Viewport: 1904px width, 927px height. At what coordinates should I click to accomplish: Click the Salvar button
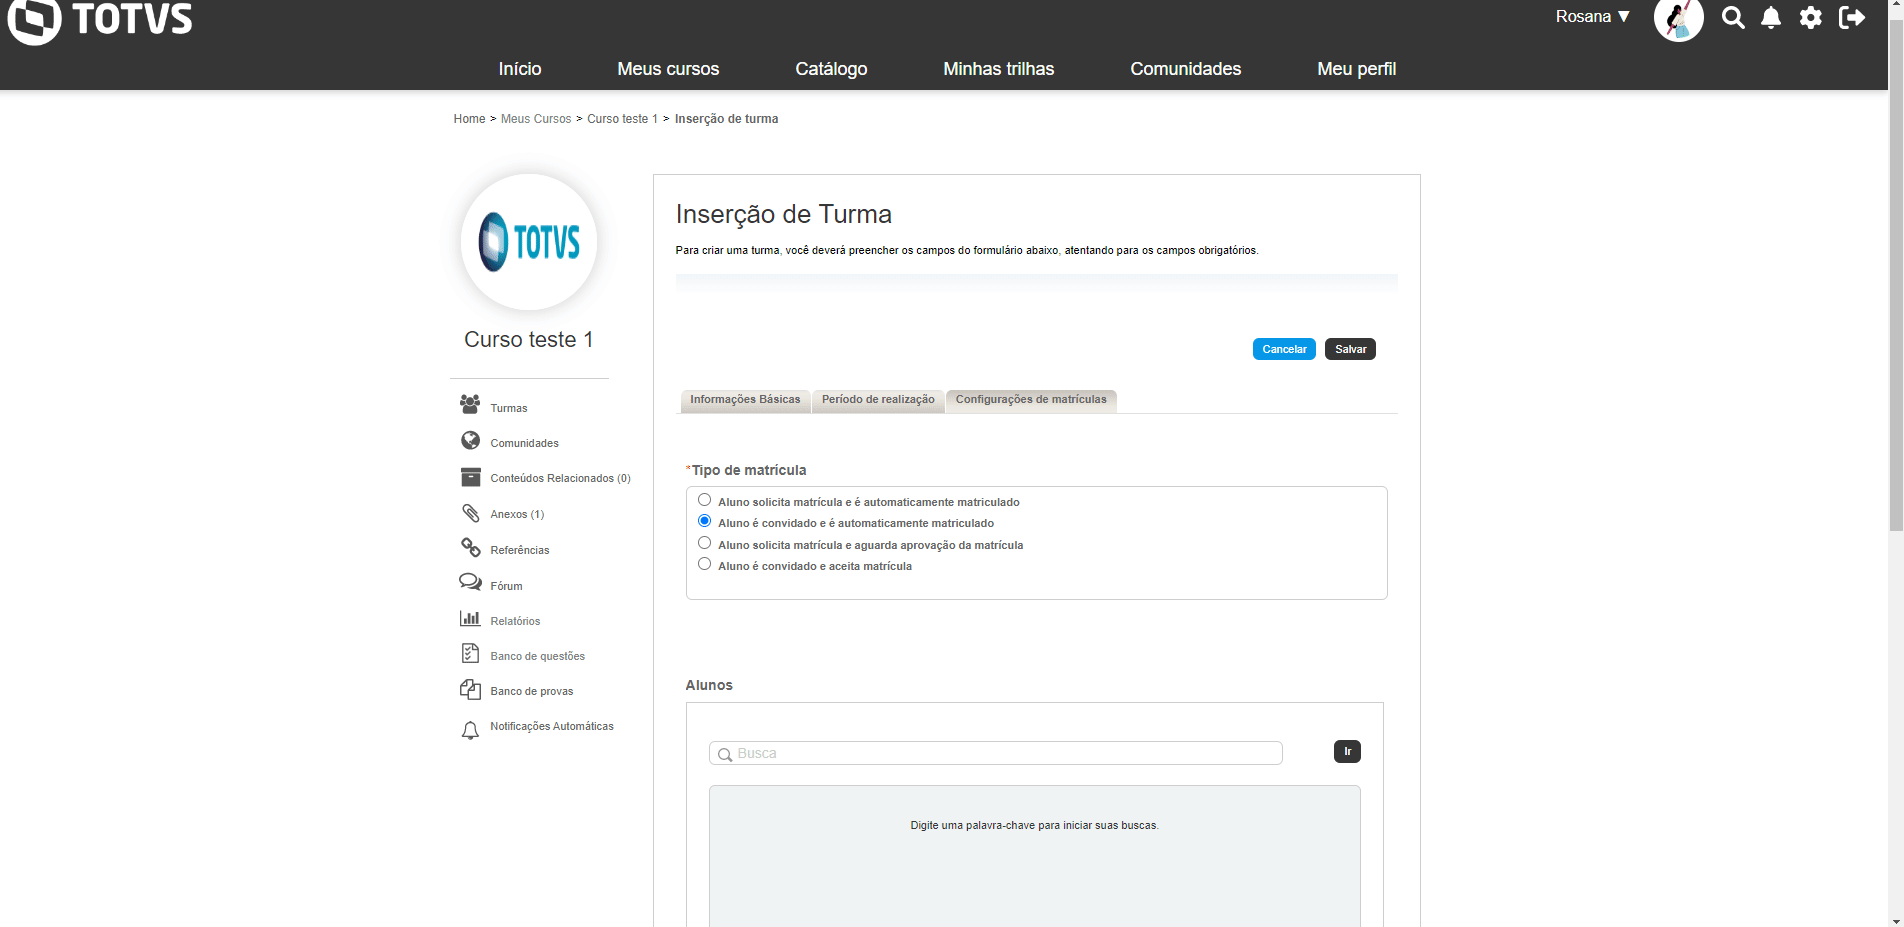click(x=1350, y=349)
